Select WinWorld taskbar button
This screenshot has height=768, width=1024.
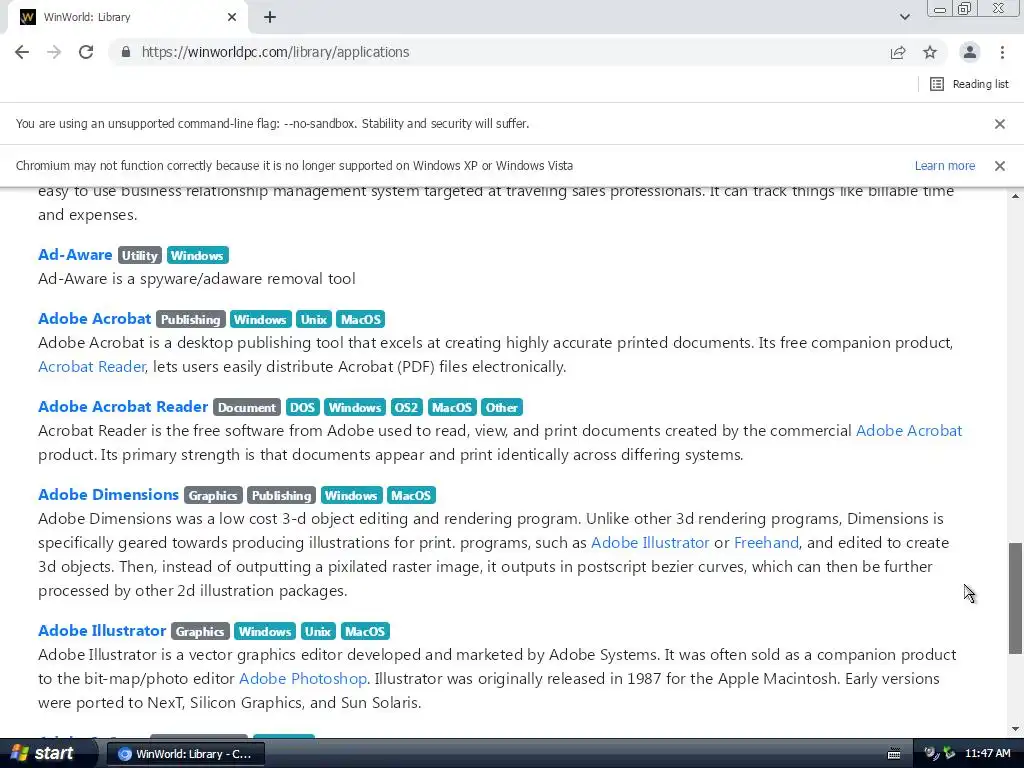pyautogui.click(x=185, y=754)
